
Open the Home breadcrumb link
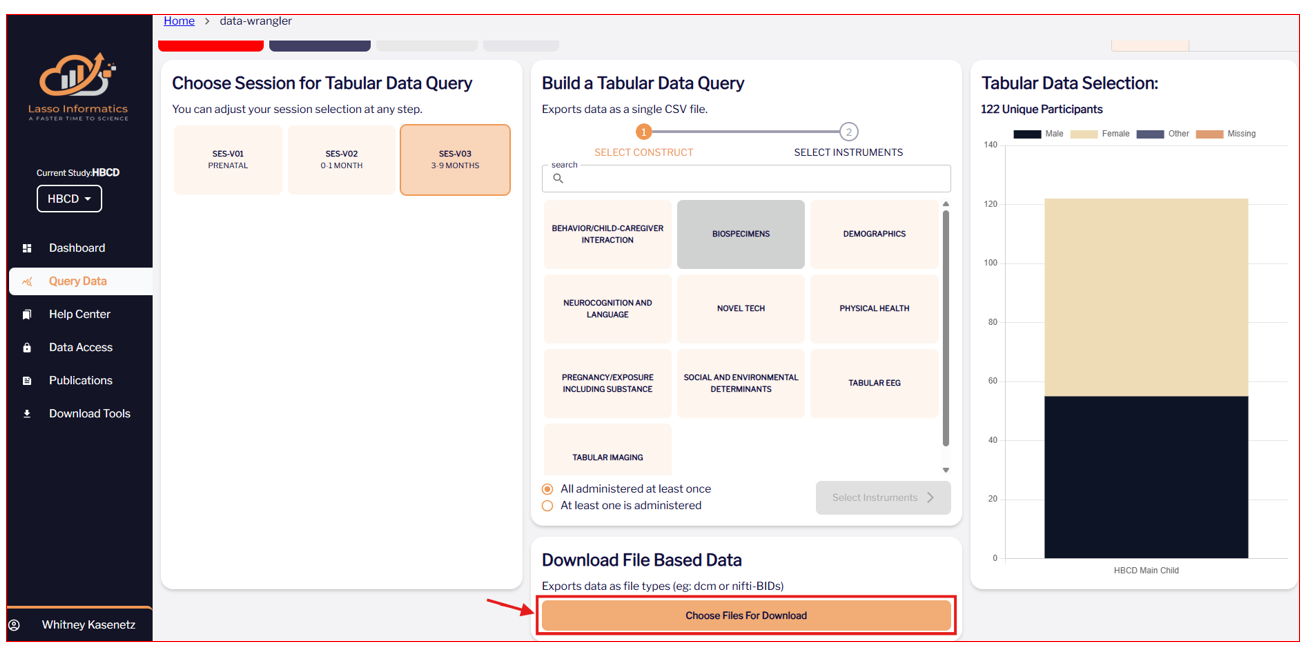pos(179,21)
